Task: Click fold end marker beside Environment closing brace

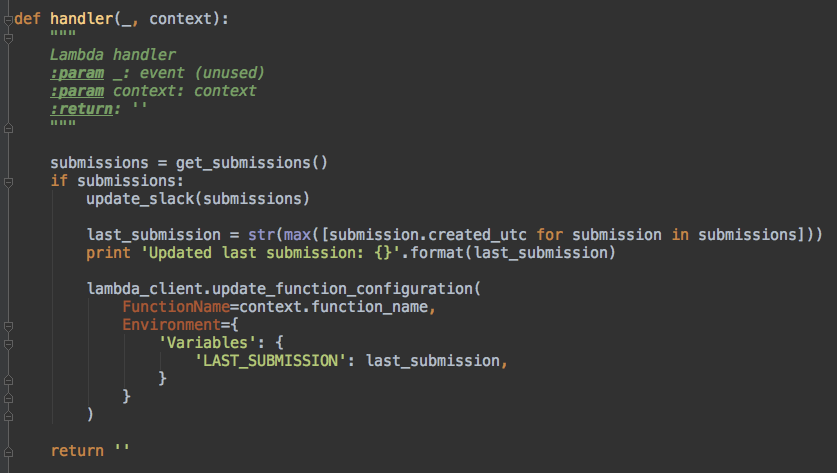Action: [7, 397]
